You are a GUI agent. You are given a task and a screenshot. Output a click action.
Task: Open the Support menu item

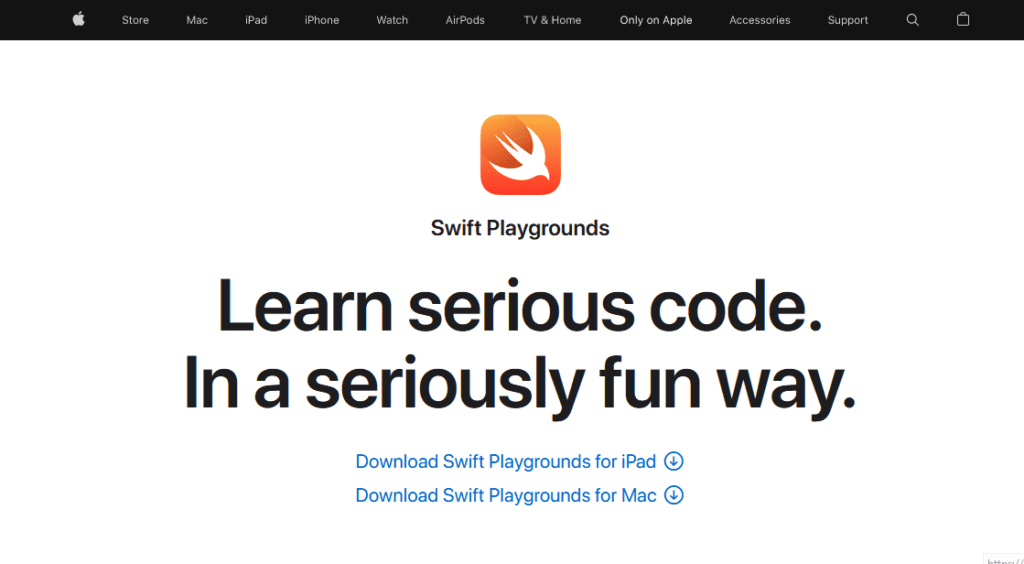(x=848, y=20)
